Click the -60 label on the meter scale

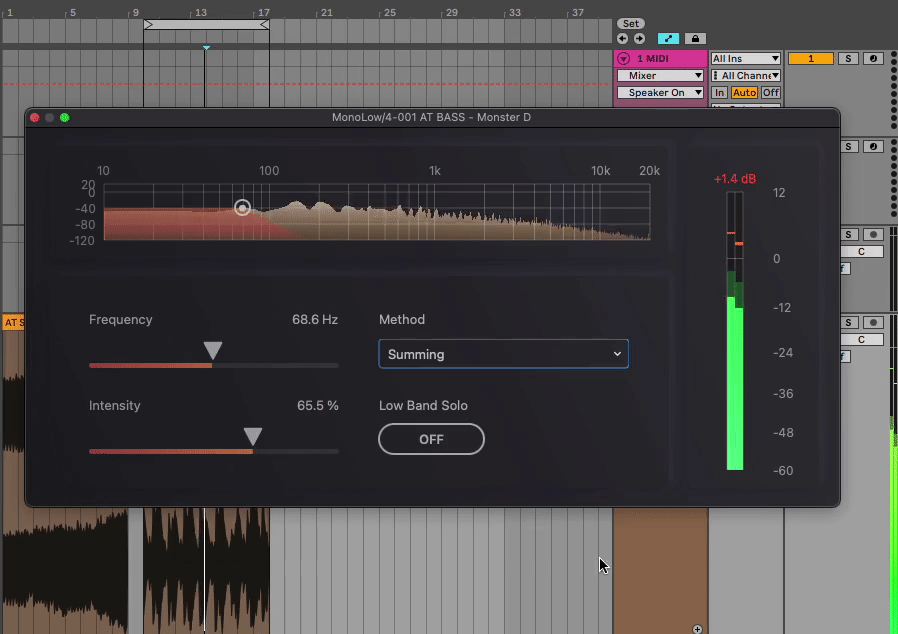(783, 471)
